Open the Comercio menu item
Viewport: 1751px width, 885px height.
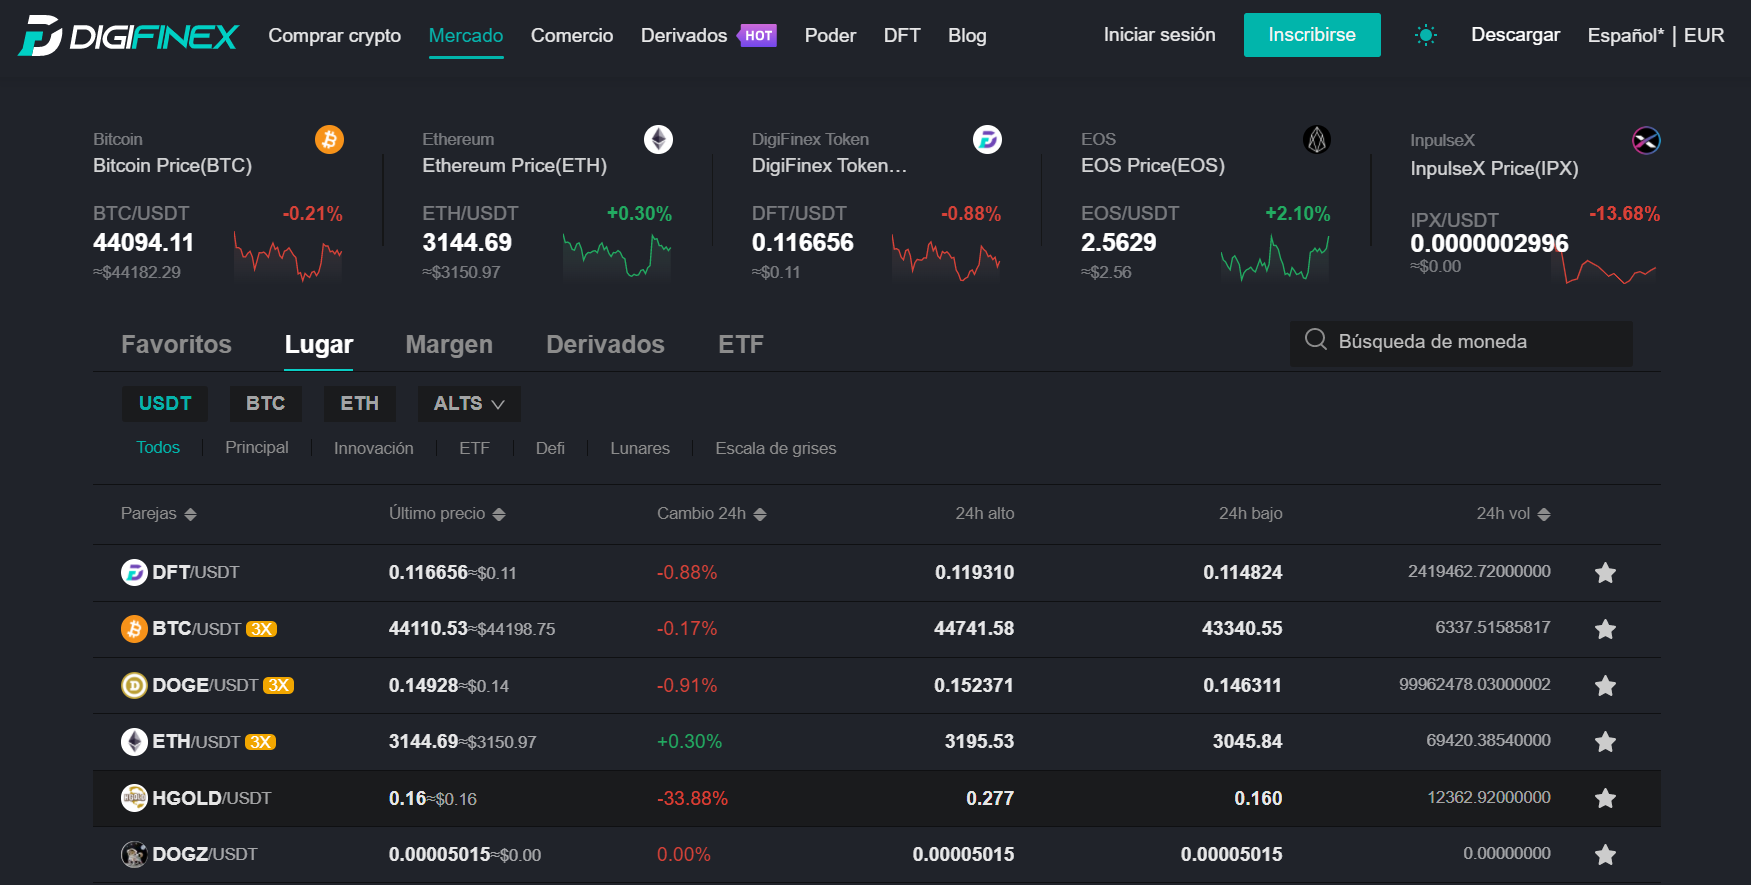572,35
